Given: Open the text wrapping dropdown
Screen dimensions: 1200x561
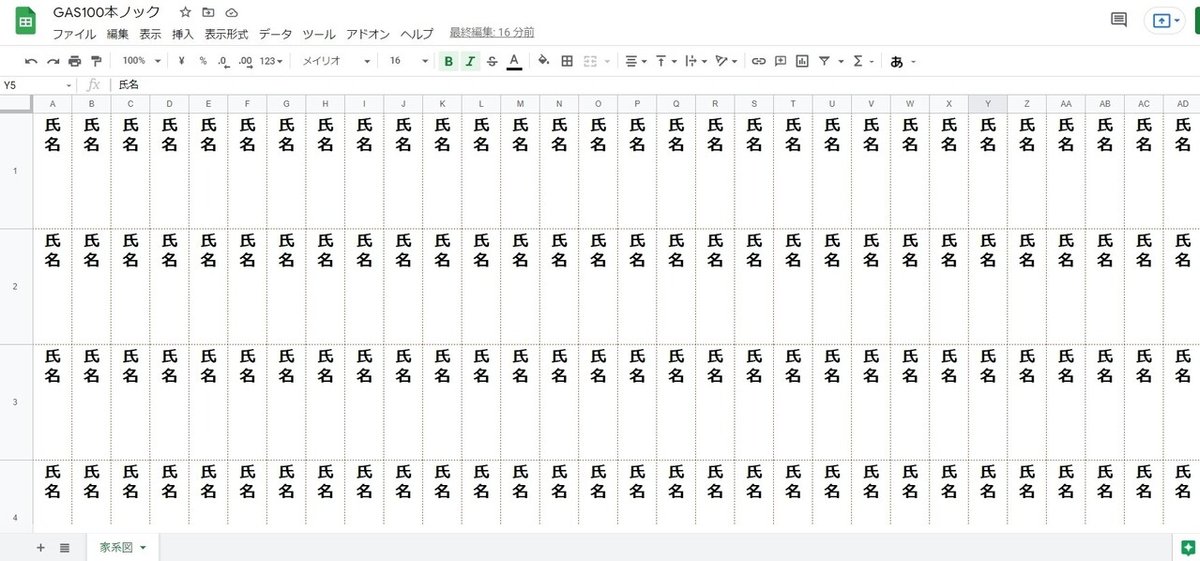Looking at the screenshot, I should (x=697, y=61).
